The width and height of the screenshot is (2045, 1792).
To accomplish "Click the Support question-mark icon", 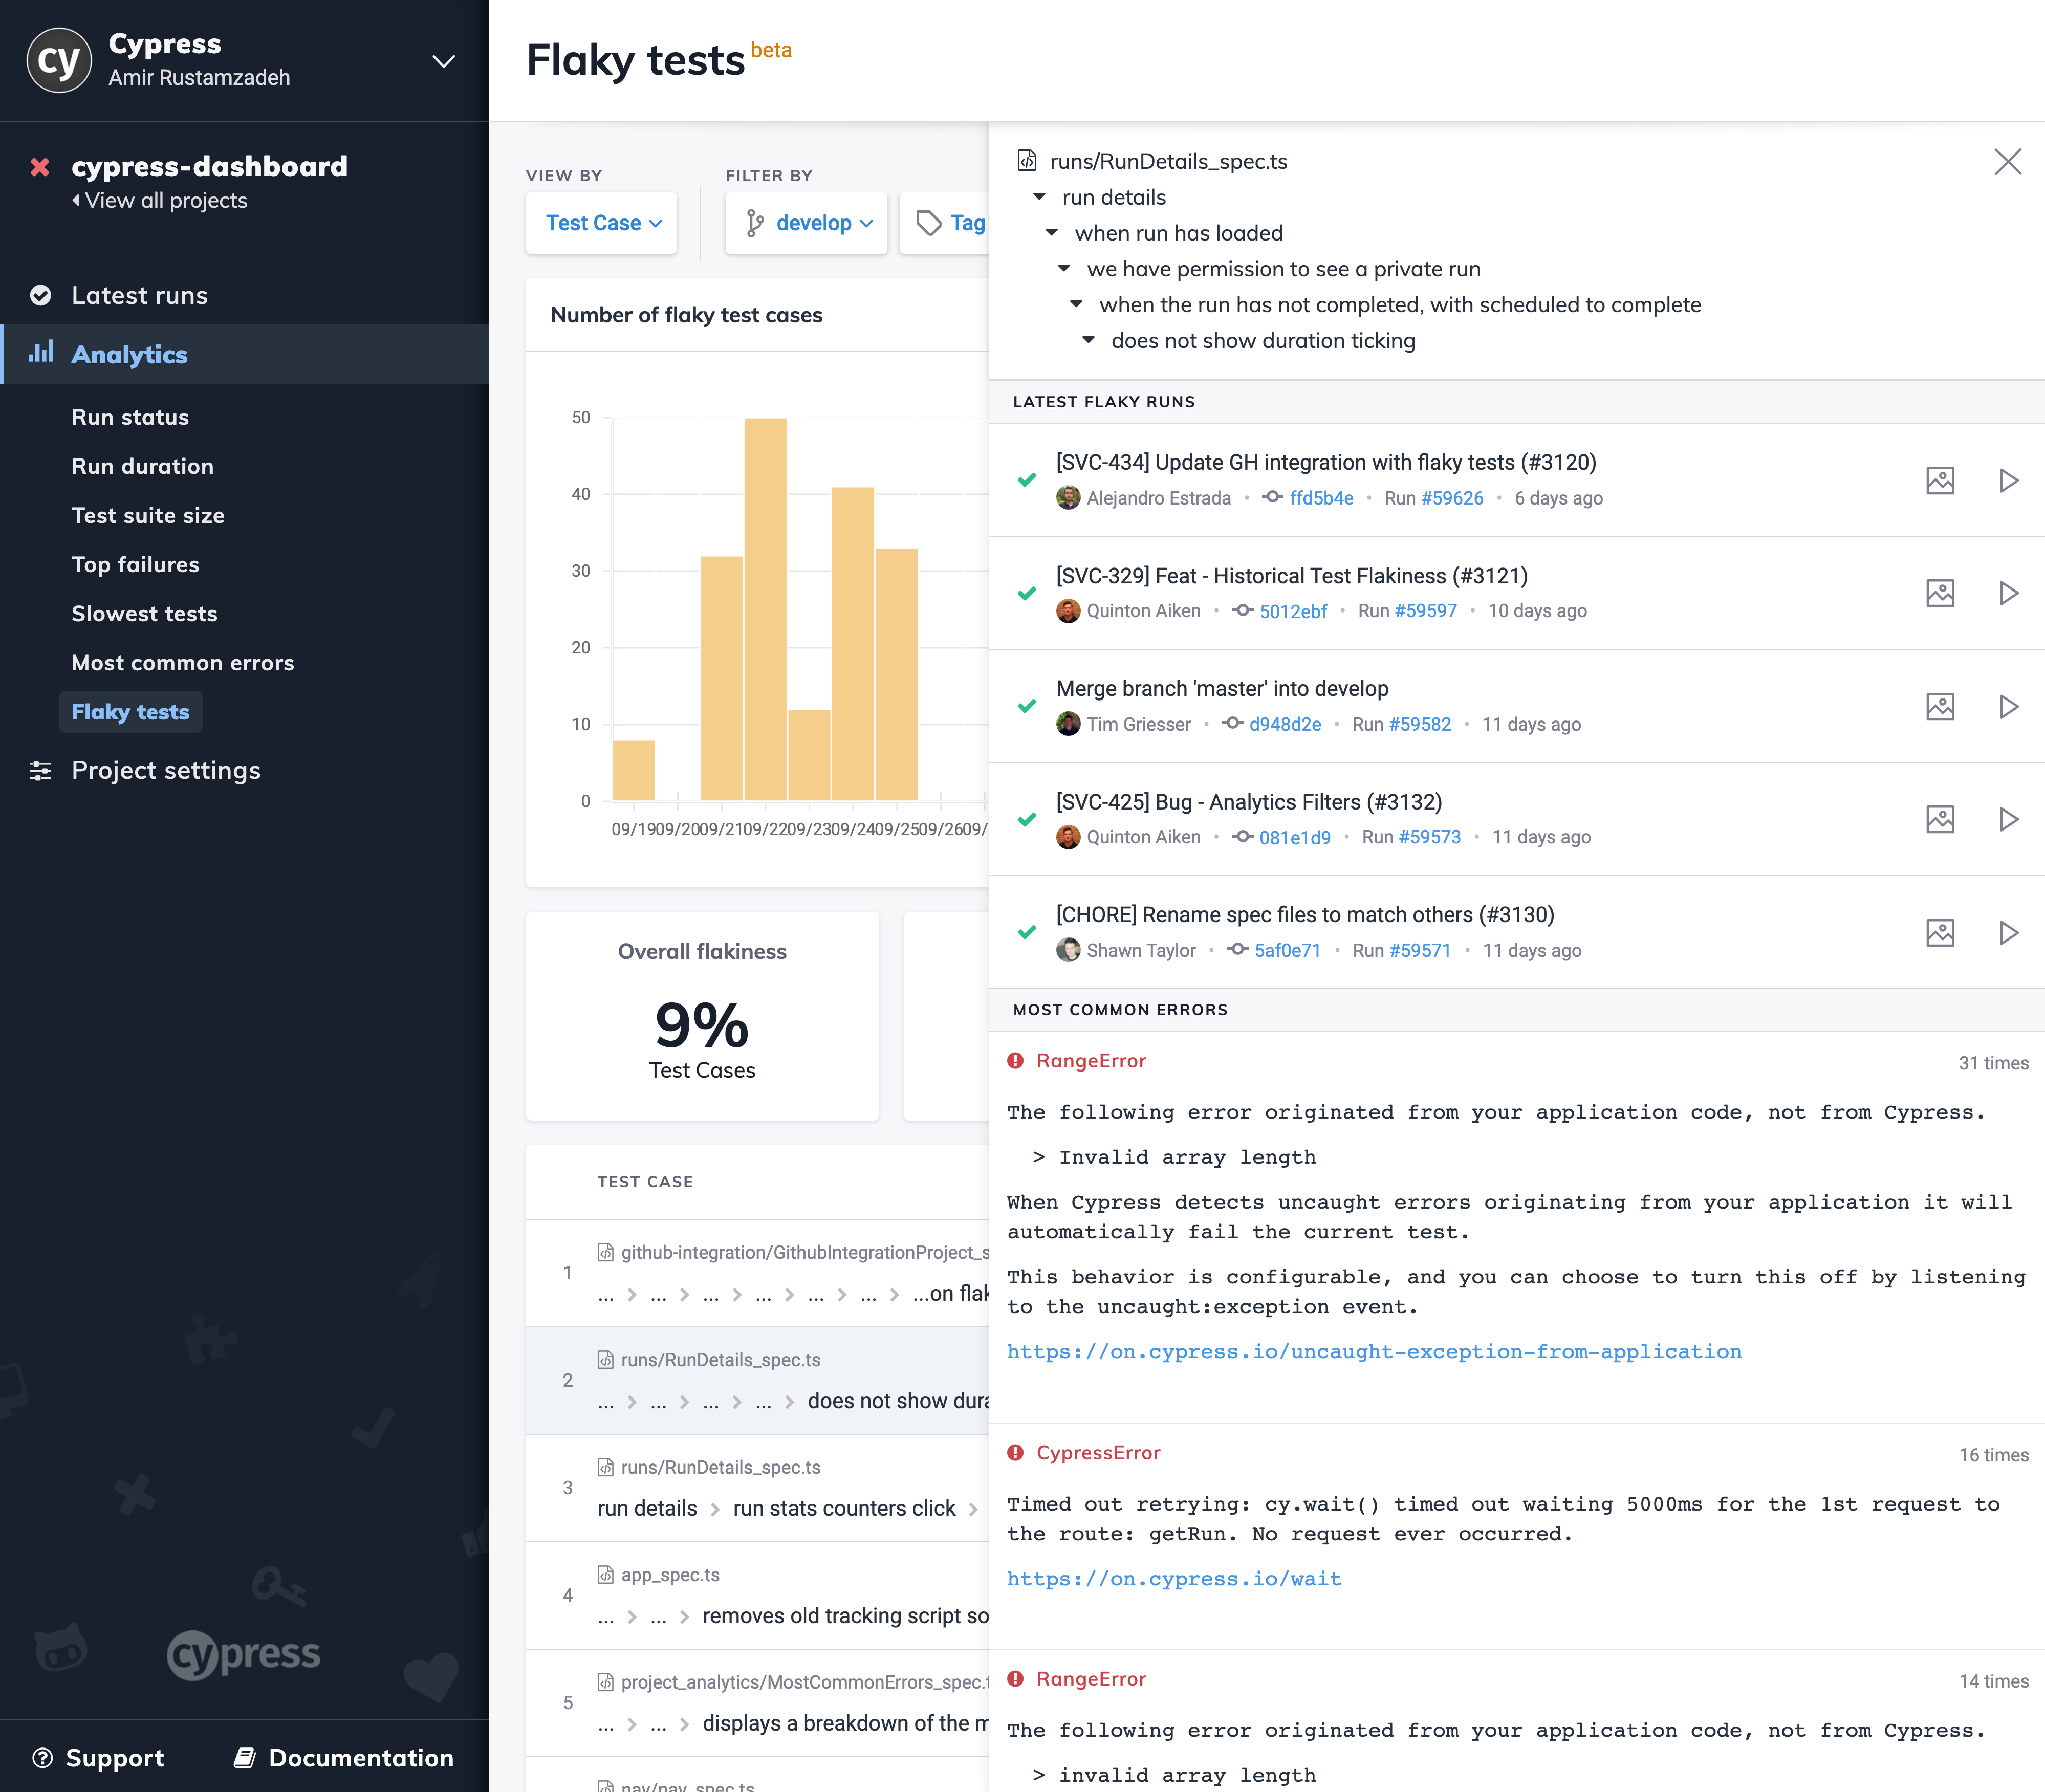I will (43, 1757).
